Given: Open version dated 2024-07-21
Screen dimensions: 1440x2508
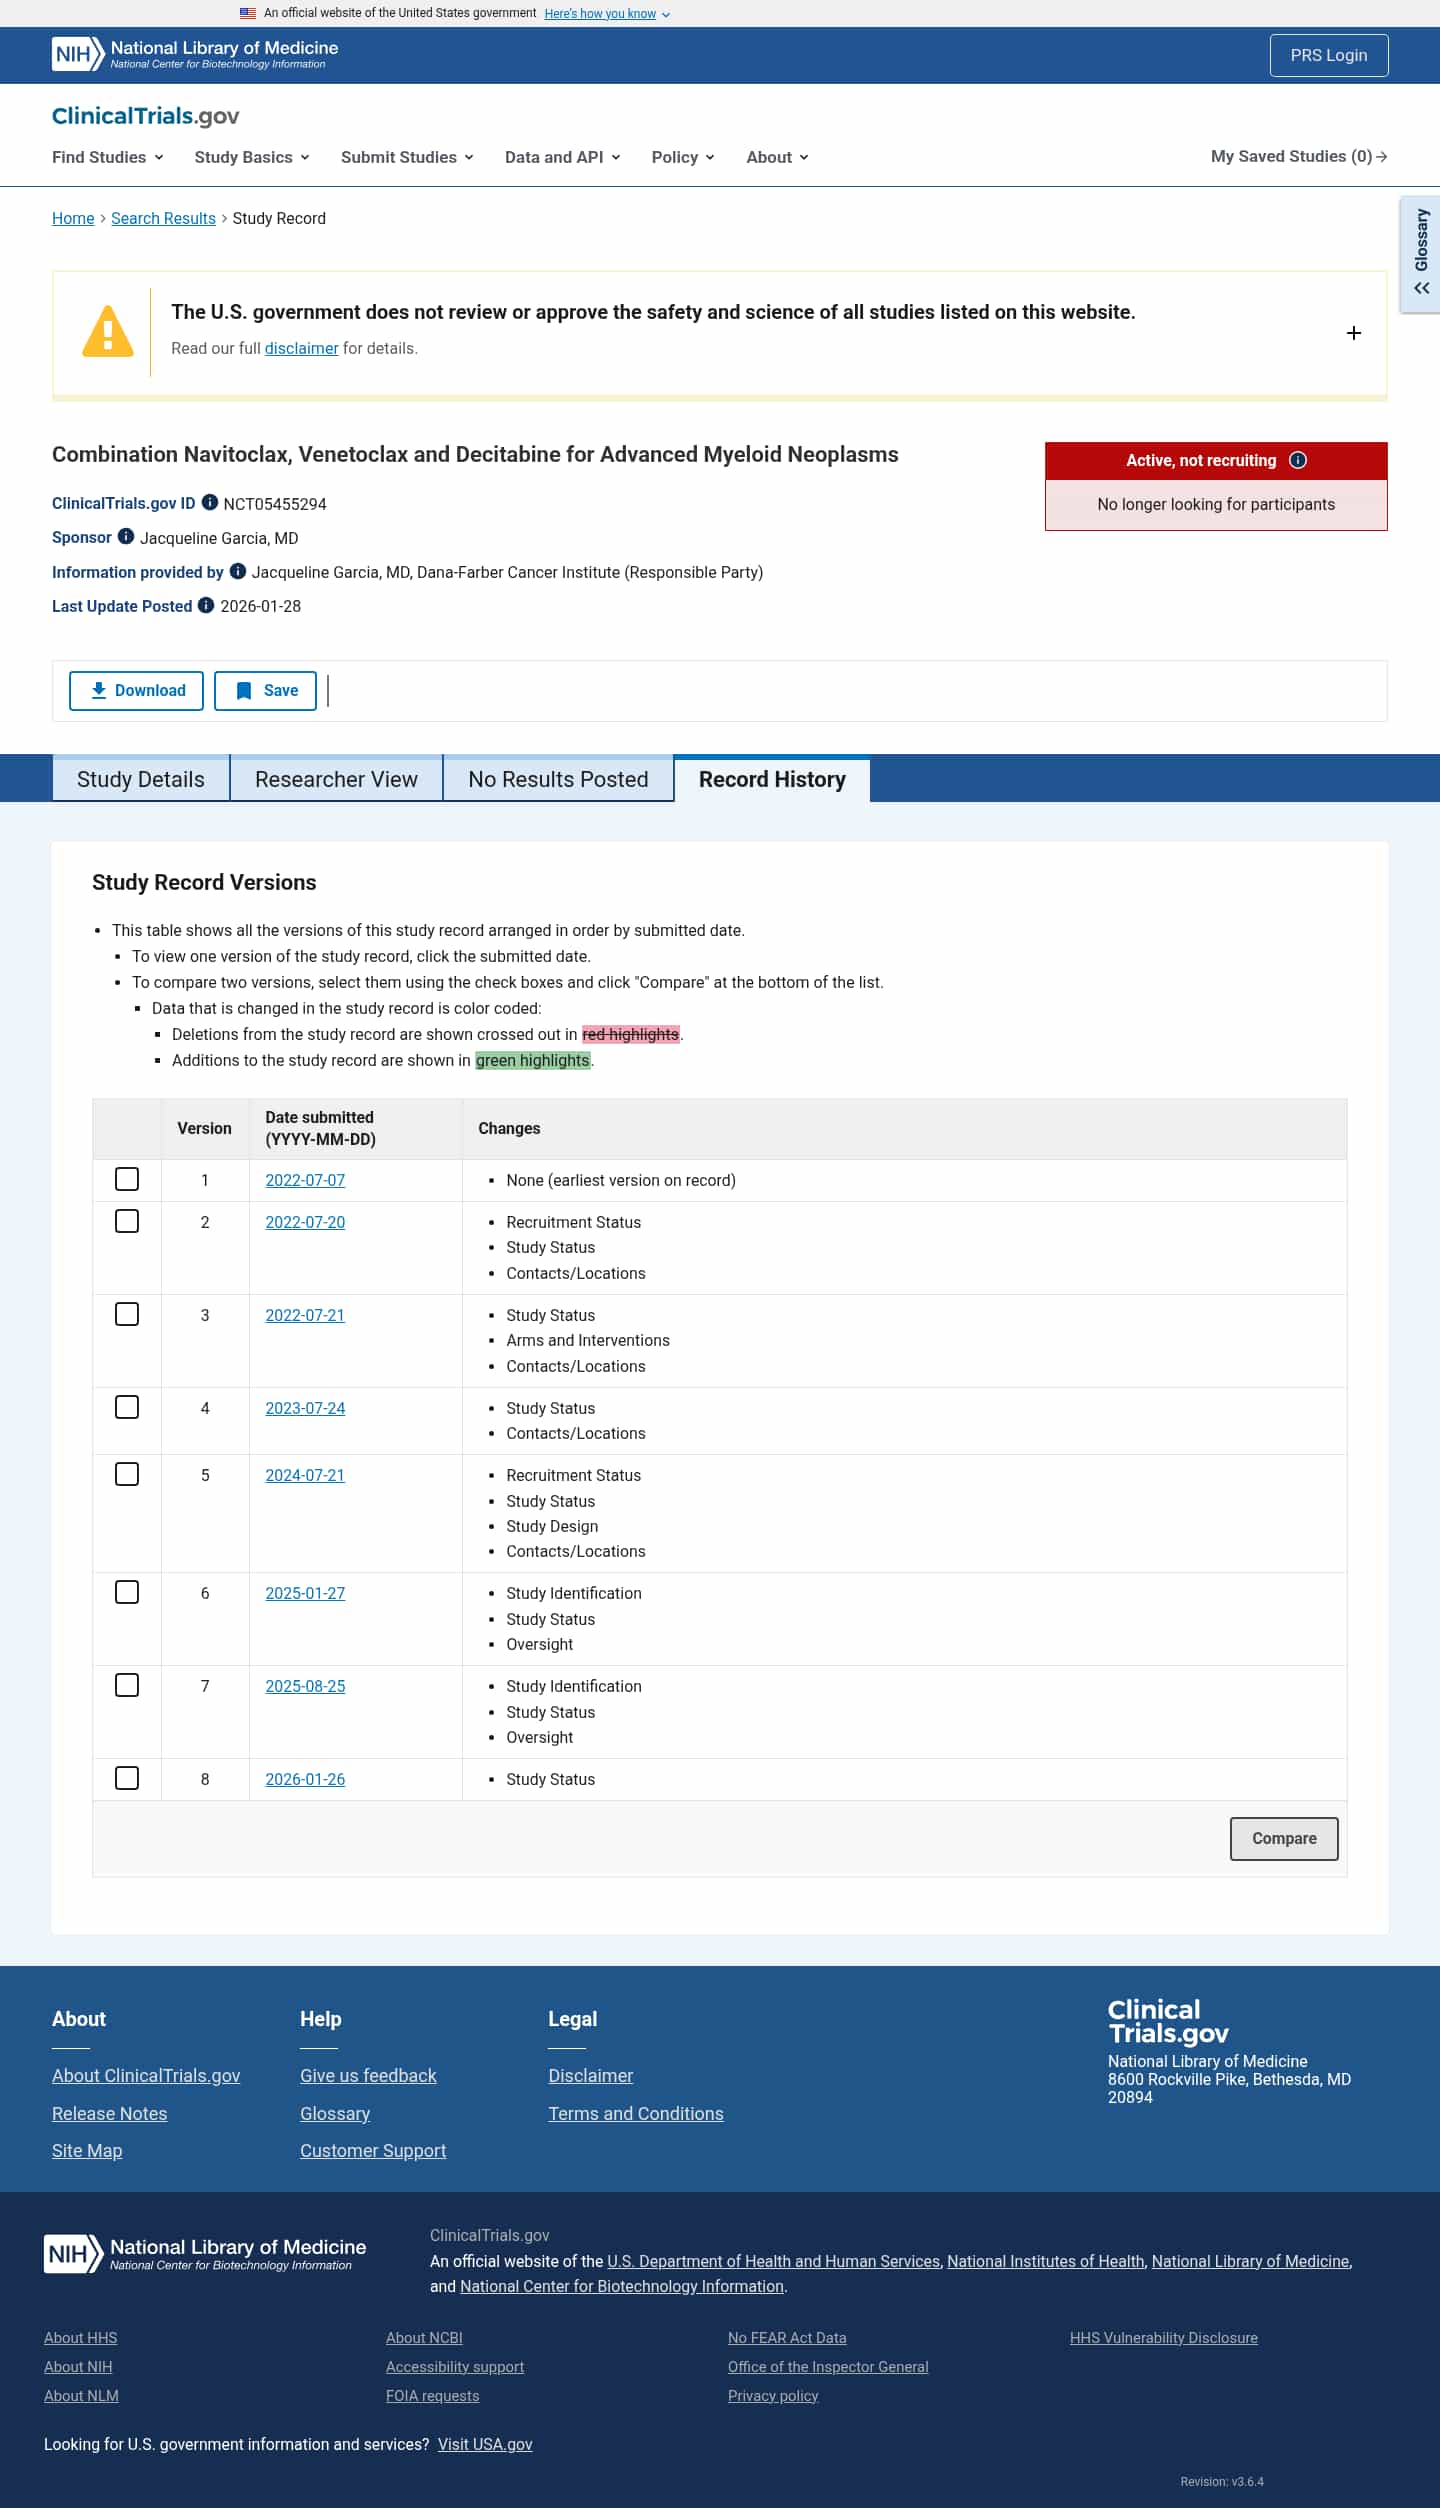Looking at the screenshot, I should click(305, 1475).
